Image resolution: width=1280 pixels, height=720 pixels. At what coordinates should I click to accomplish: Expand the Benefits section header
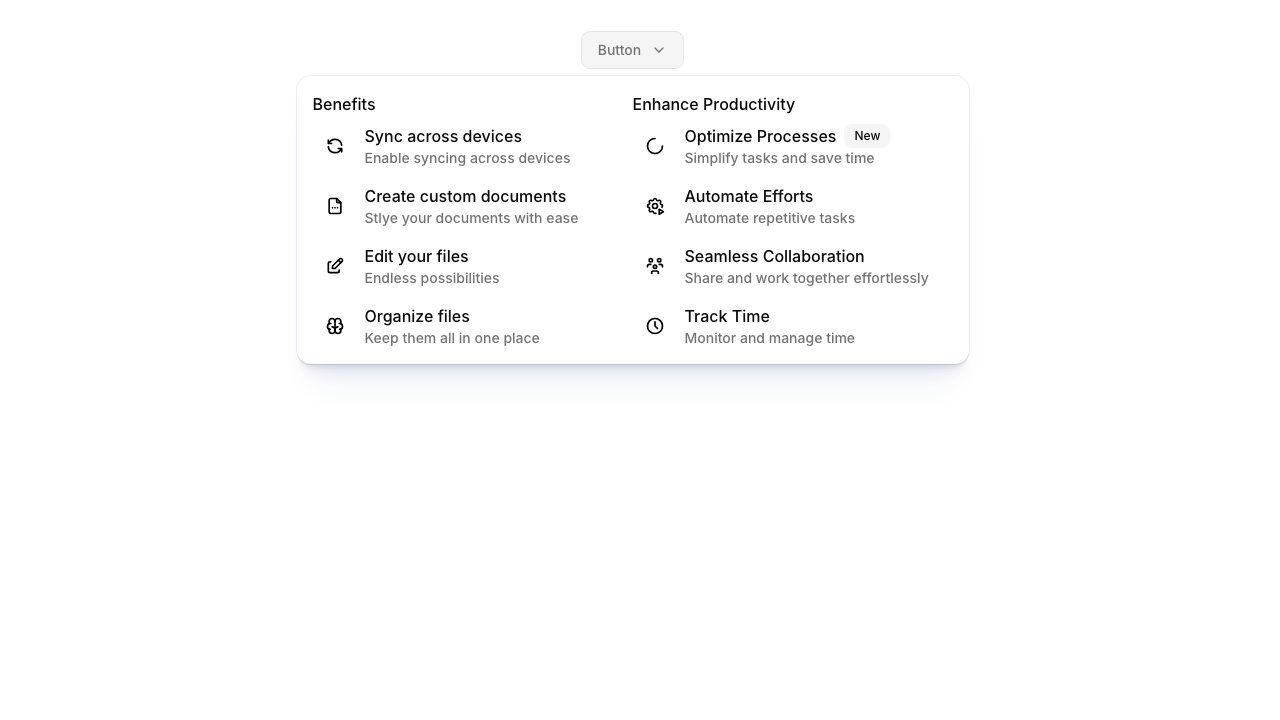(x=344, y=104)
